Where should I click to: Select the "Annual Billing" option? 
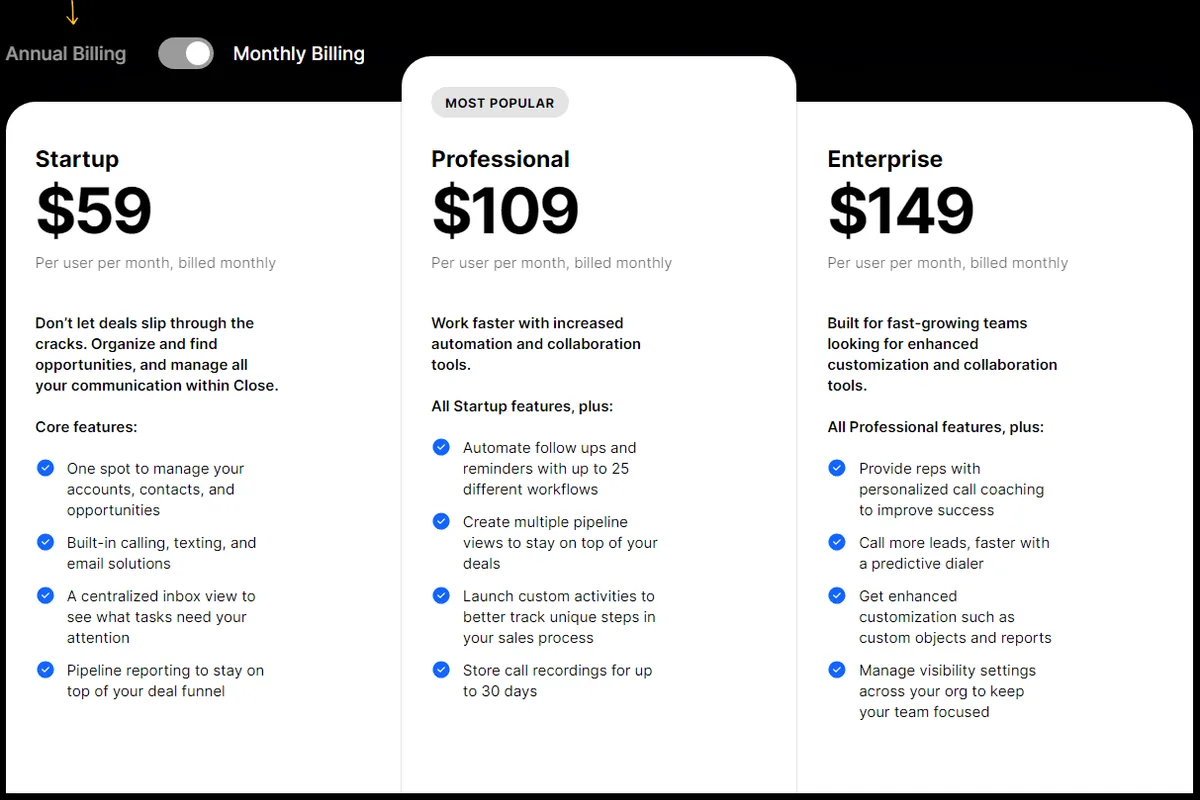tap(65, 53)
